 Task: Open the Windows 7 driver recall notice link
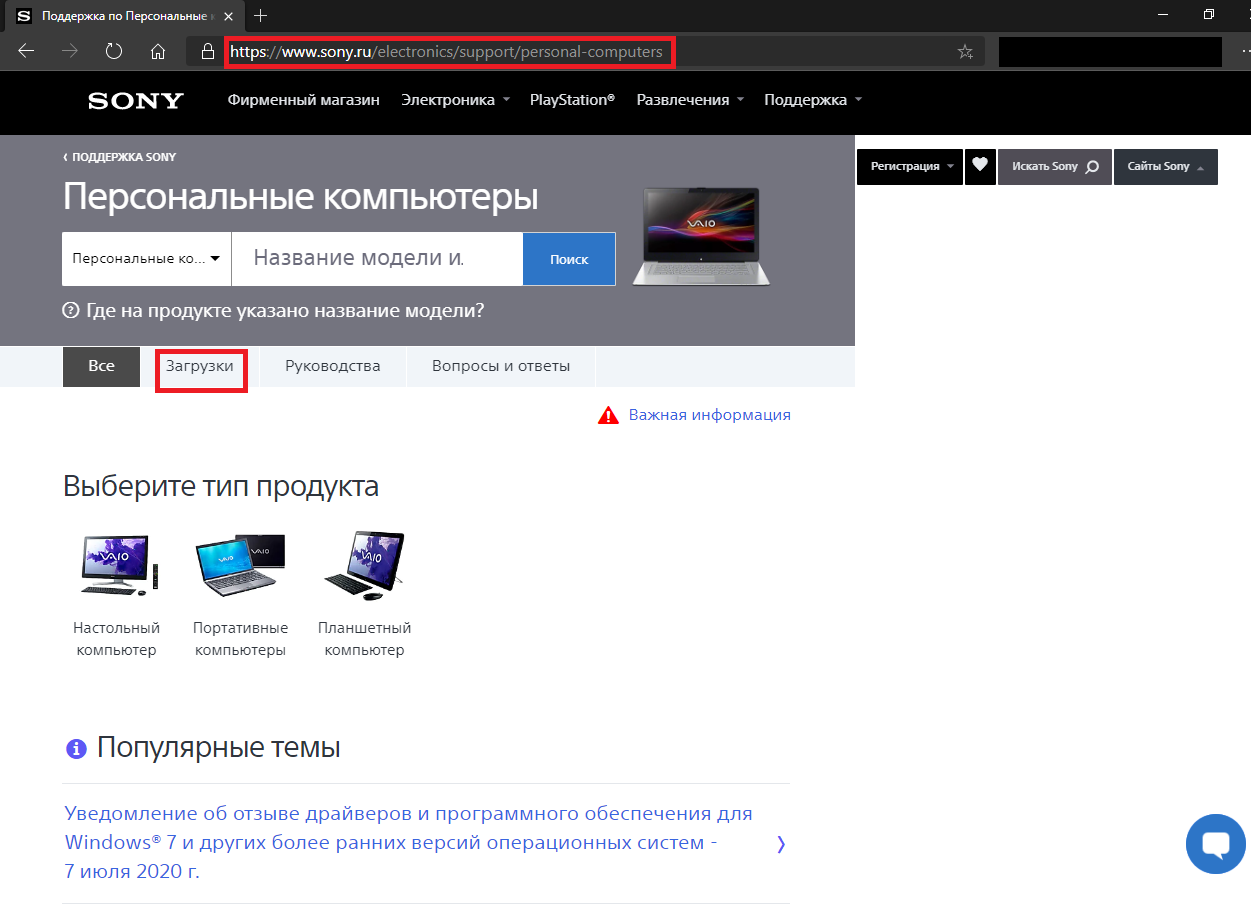click(409, 842)
